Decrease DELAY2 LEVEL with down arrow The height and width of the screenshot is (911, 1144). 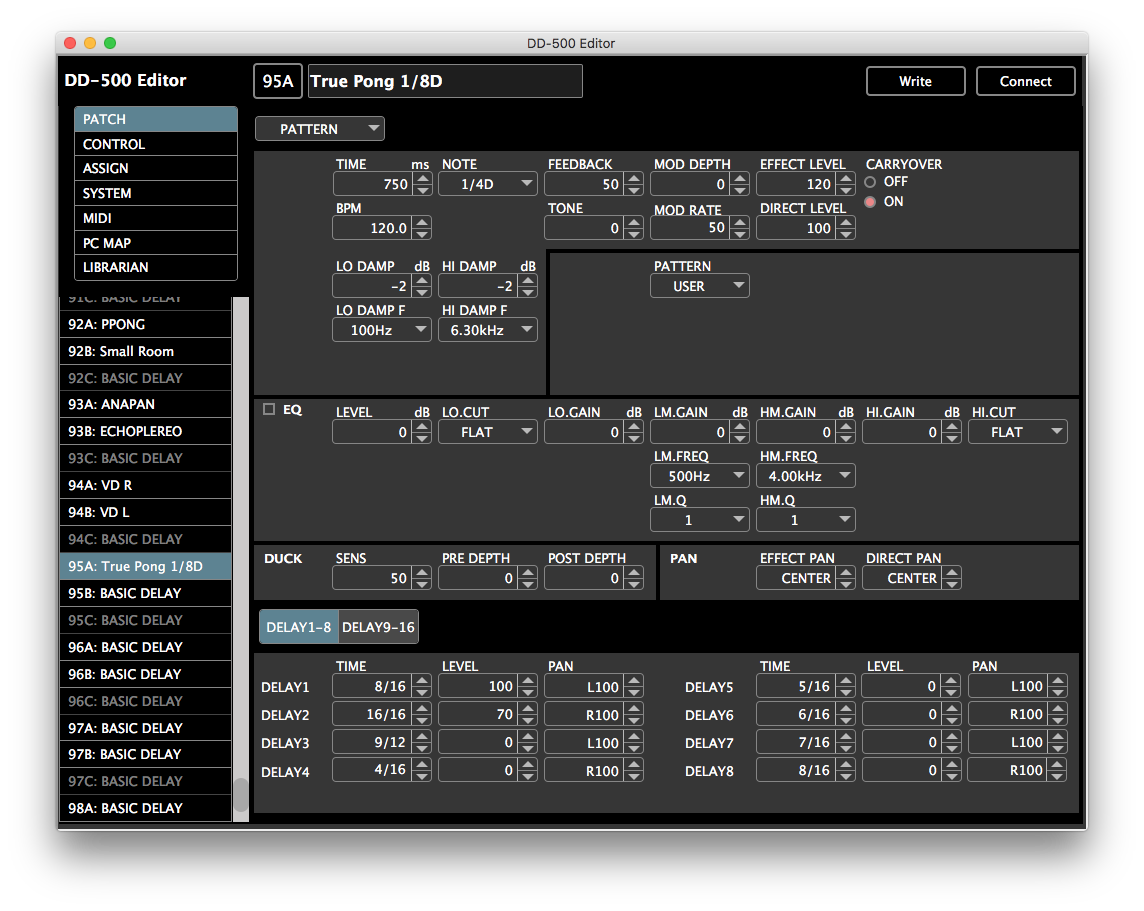(x=528, y=720)
